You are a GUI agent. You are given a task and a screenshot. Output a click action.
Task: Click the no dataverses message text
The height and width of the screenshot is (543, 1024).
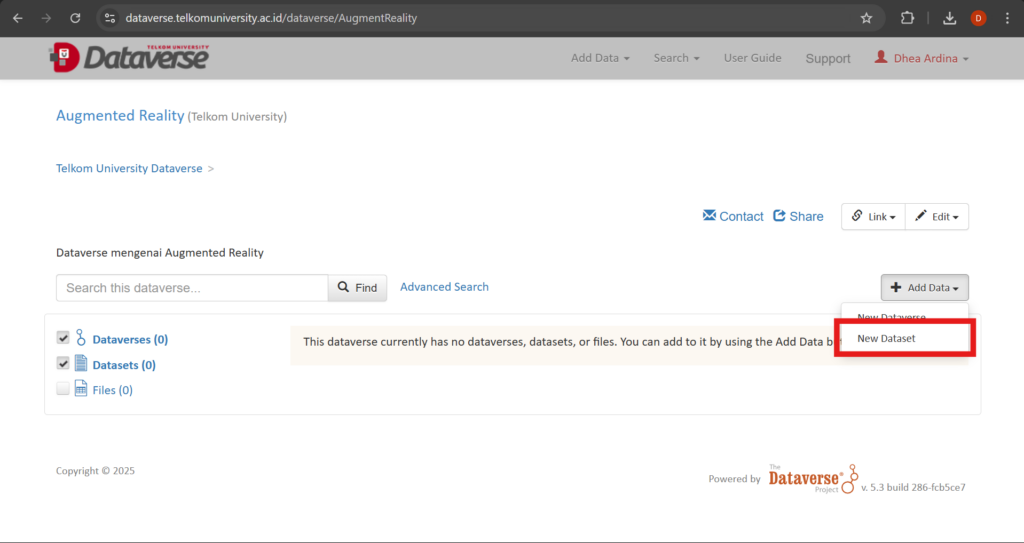568,342
